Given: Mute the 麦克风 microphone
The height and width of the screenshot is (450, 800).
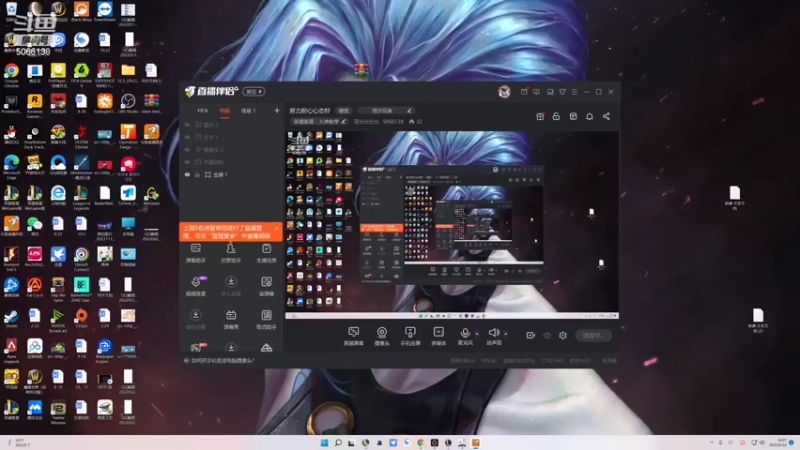Looking at the screenshot, I should tap(465, 336).
